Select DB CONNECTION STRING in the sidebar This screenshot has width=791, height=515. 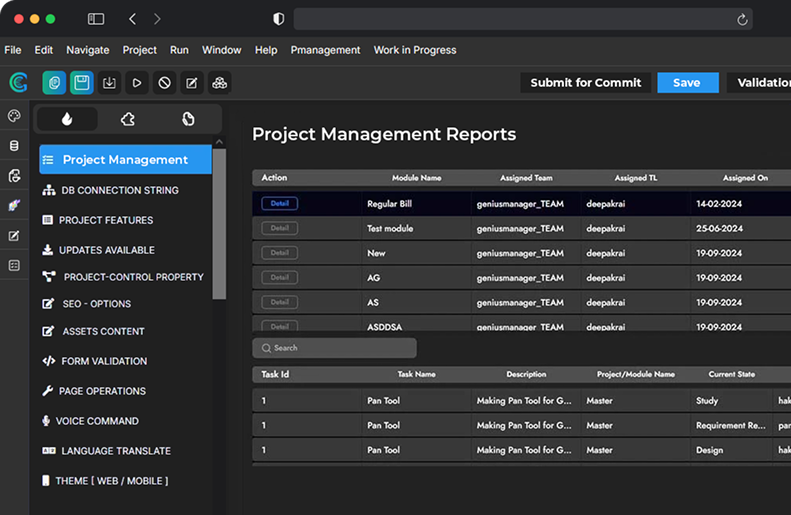120,190
